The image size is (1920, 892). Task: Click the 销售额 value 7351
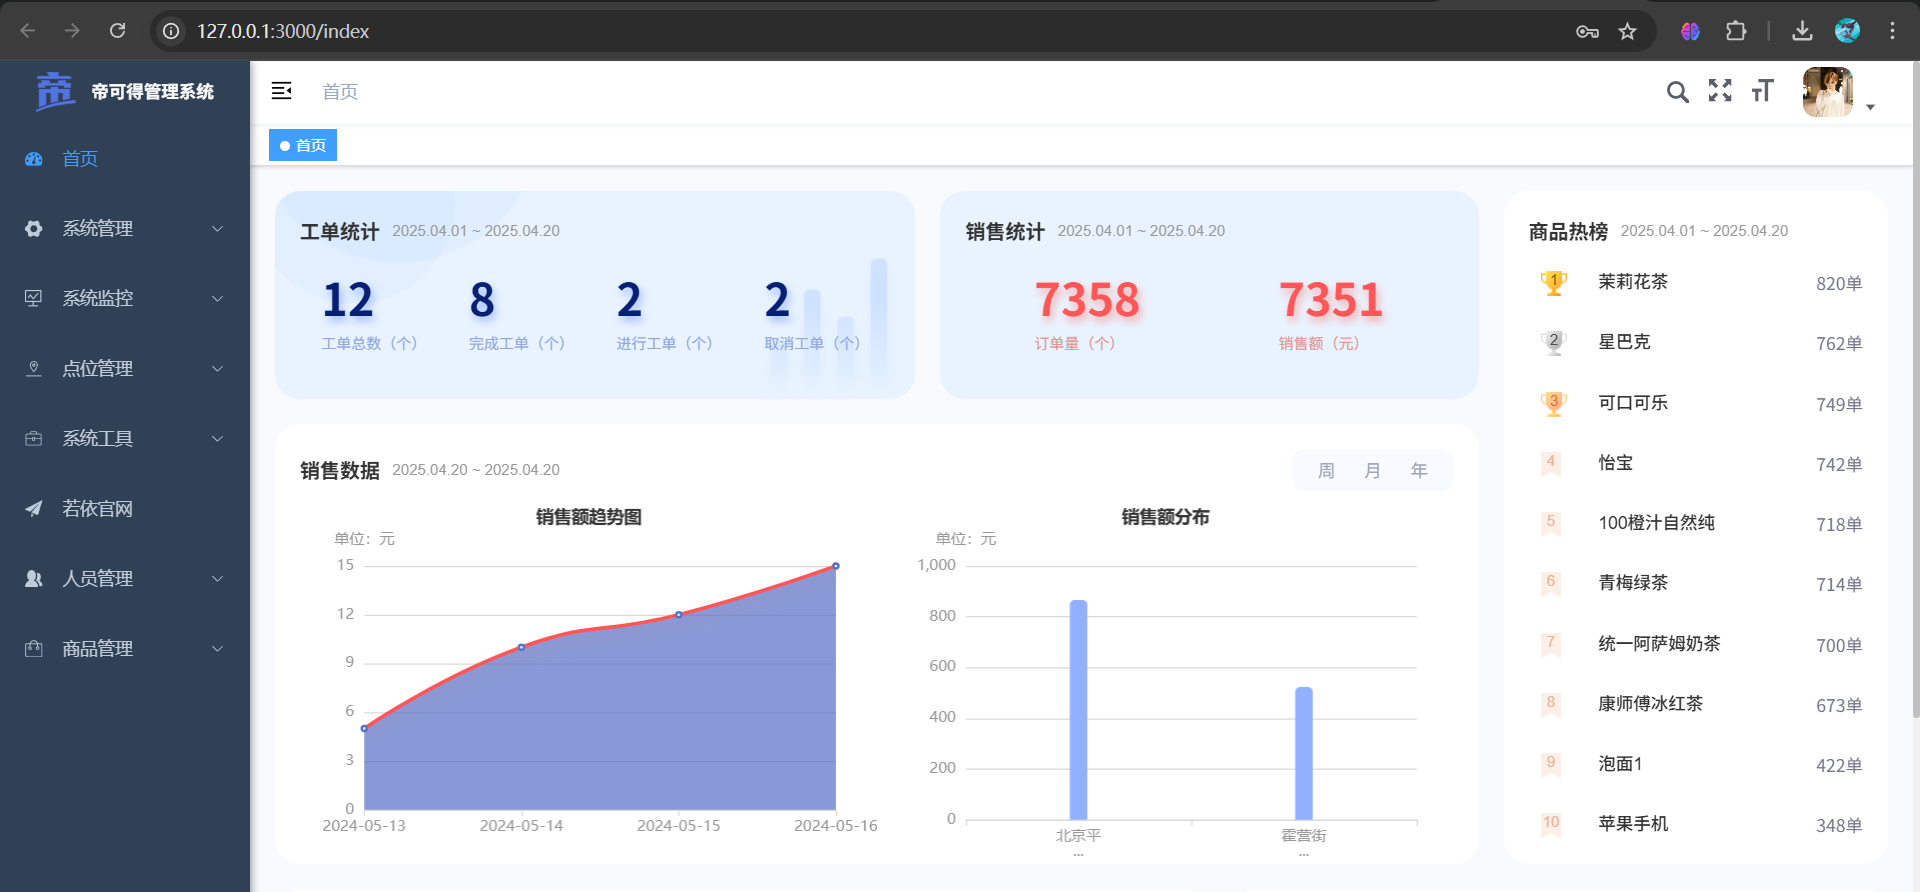1331,300
